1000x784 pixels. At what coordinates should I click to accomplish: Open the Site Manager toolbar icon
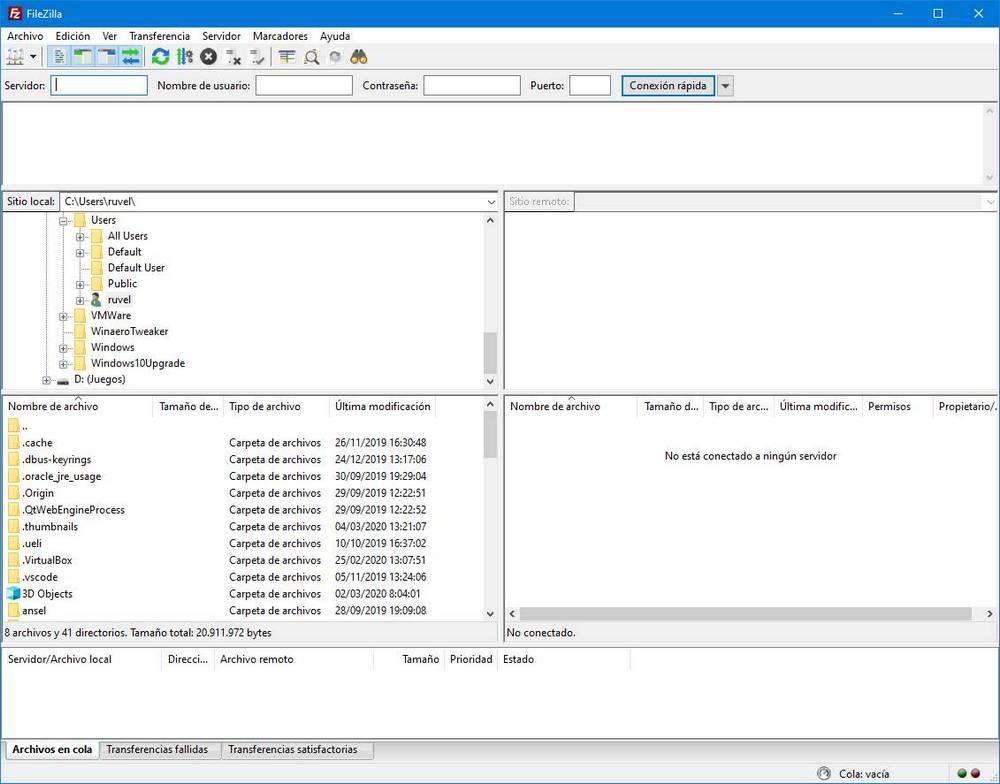(x=15, y=57)
